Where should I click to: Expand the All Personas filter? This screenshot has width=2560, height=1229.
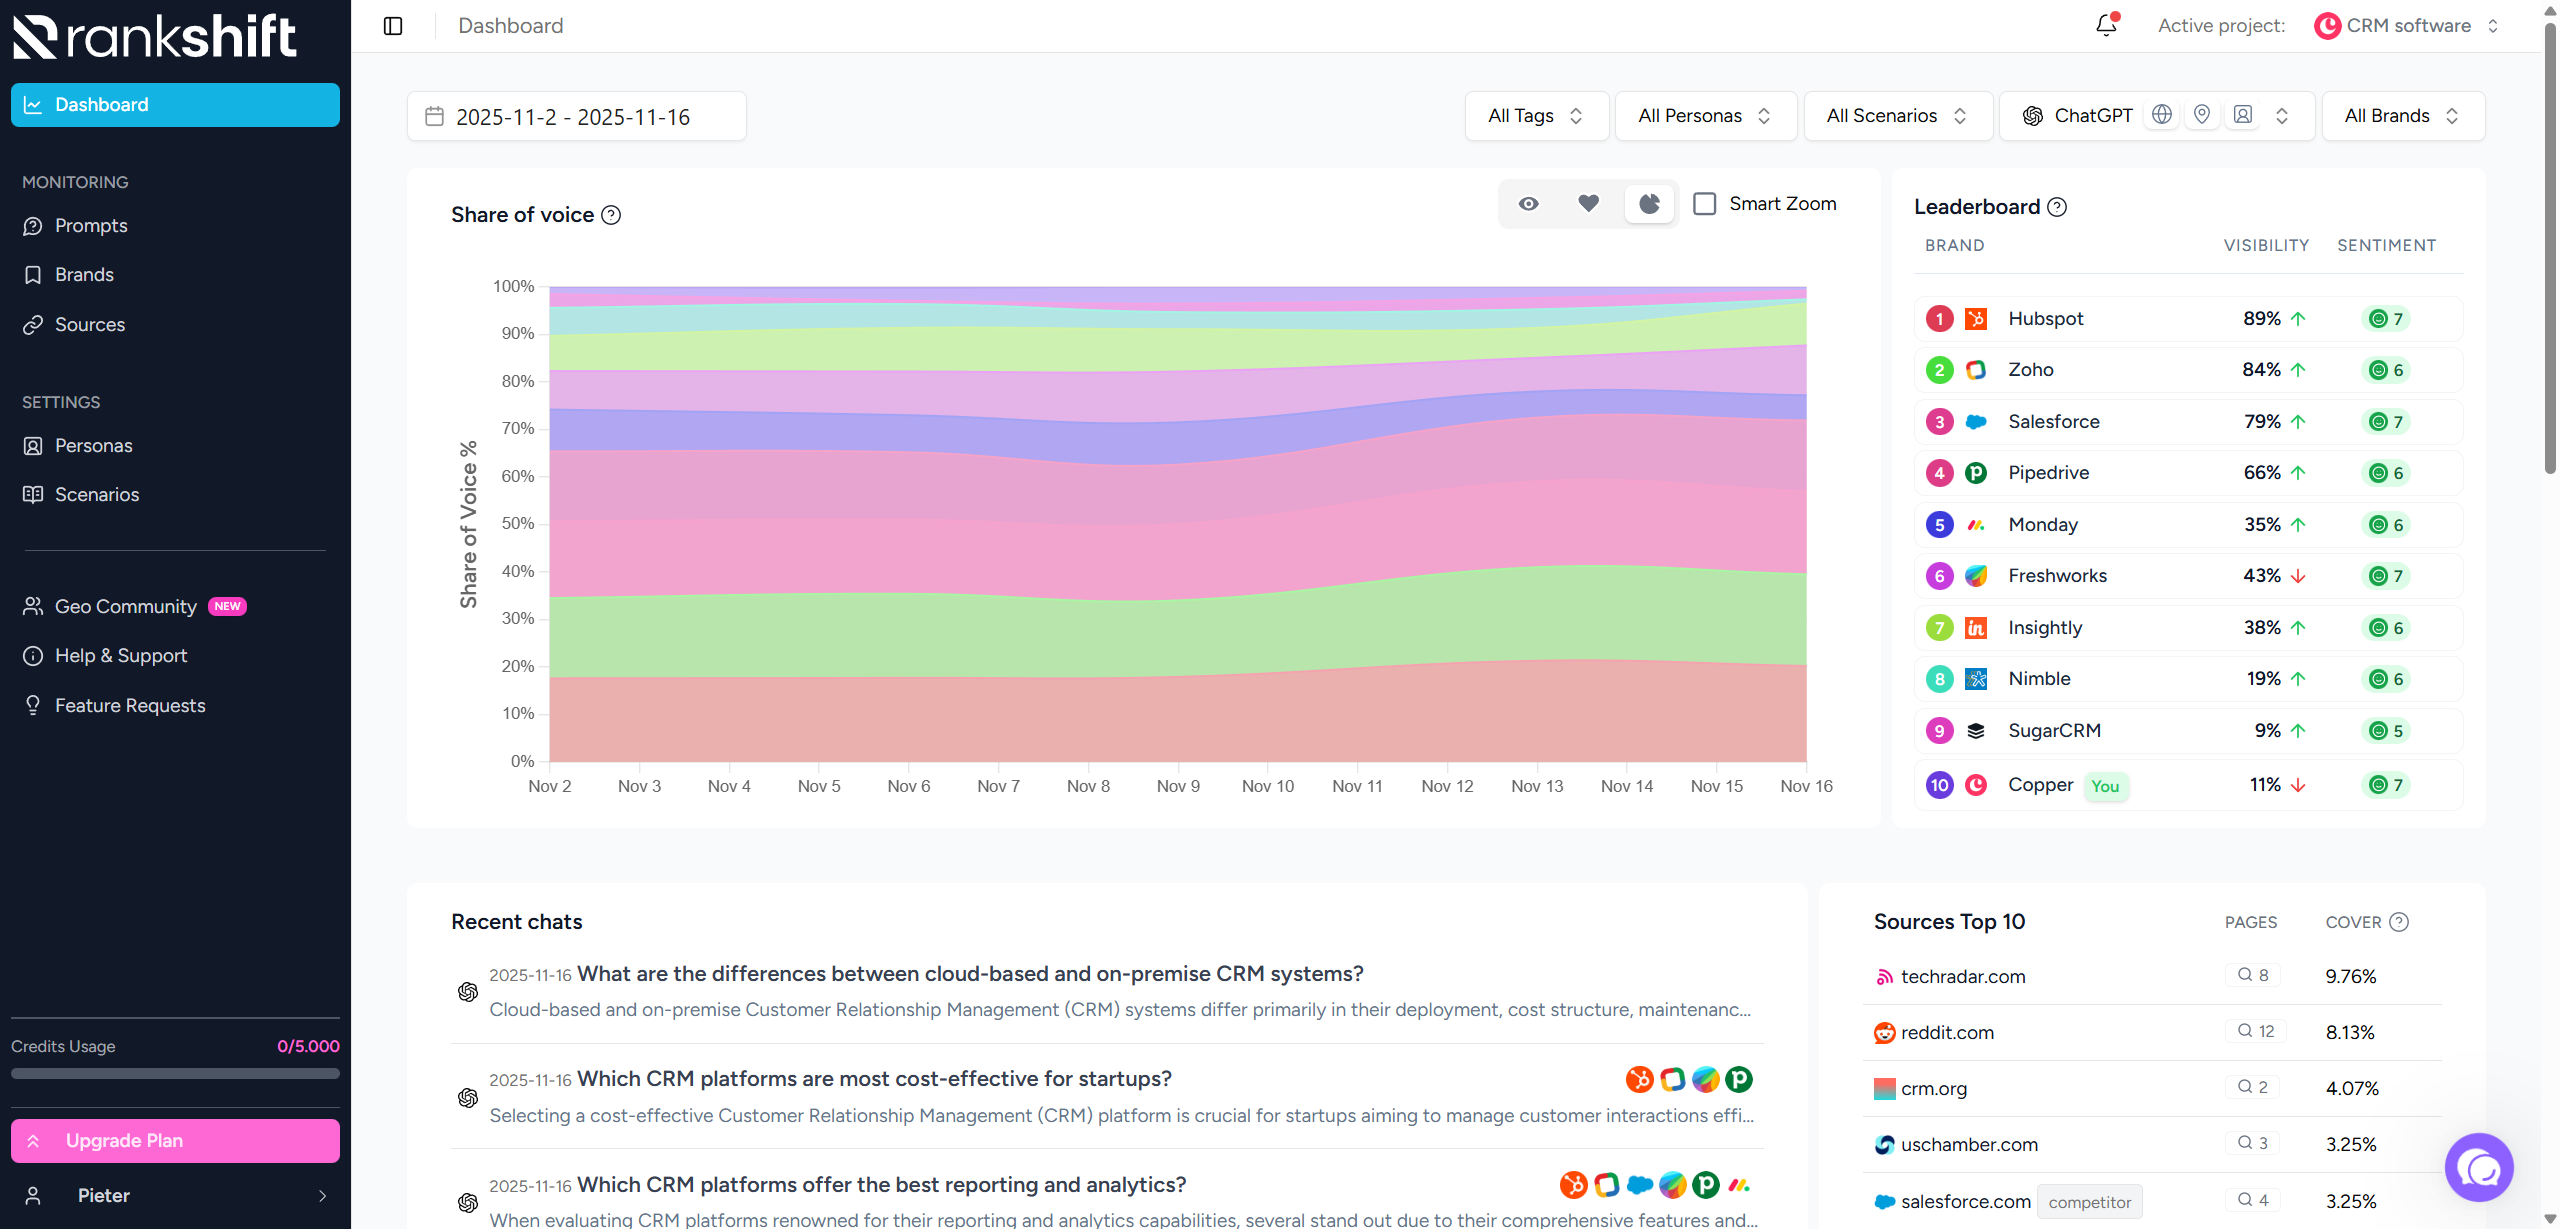point(1704,115)
